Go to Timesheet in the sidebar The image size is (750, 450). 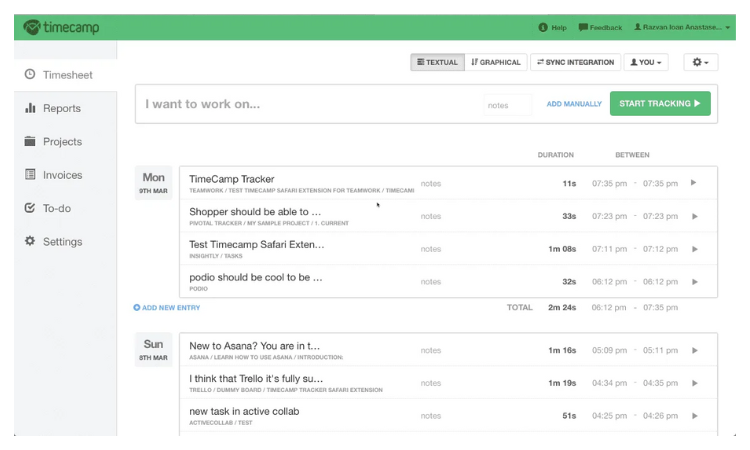[x=66, y=75]
